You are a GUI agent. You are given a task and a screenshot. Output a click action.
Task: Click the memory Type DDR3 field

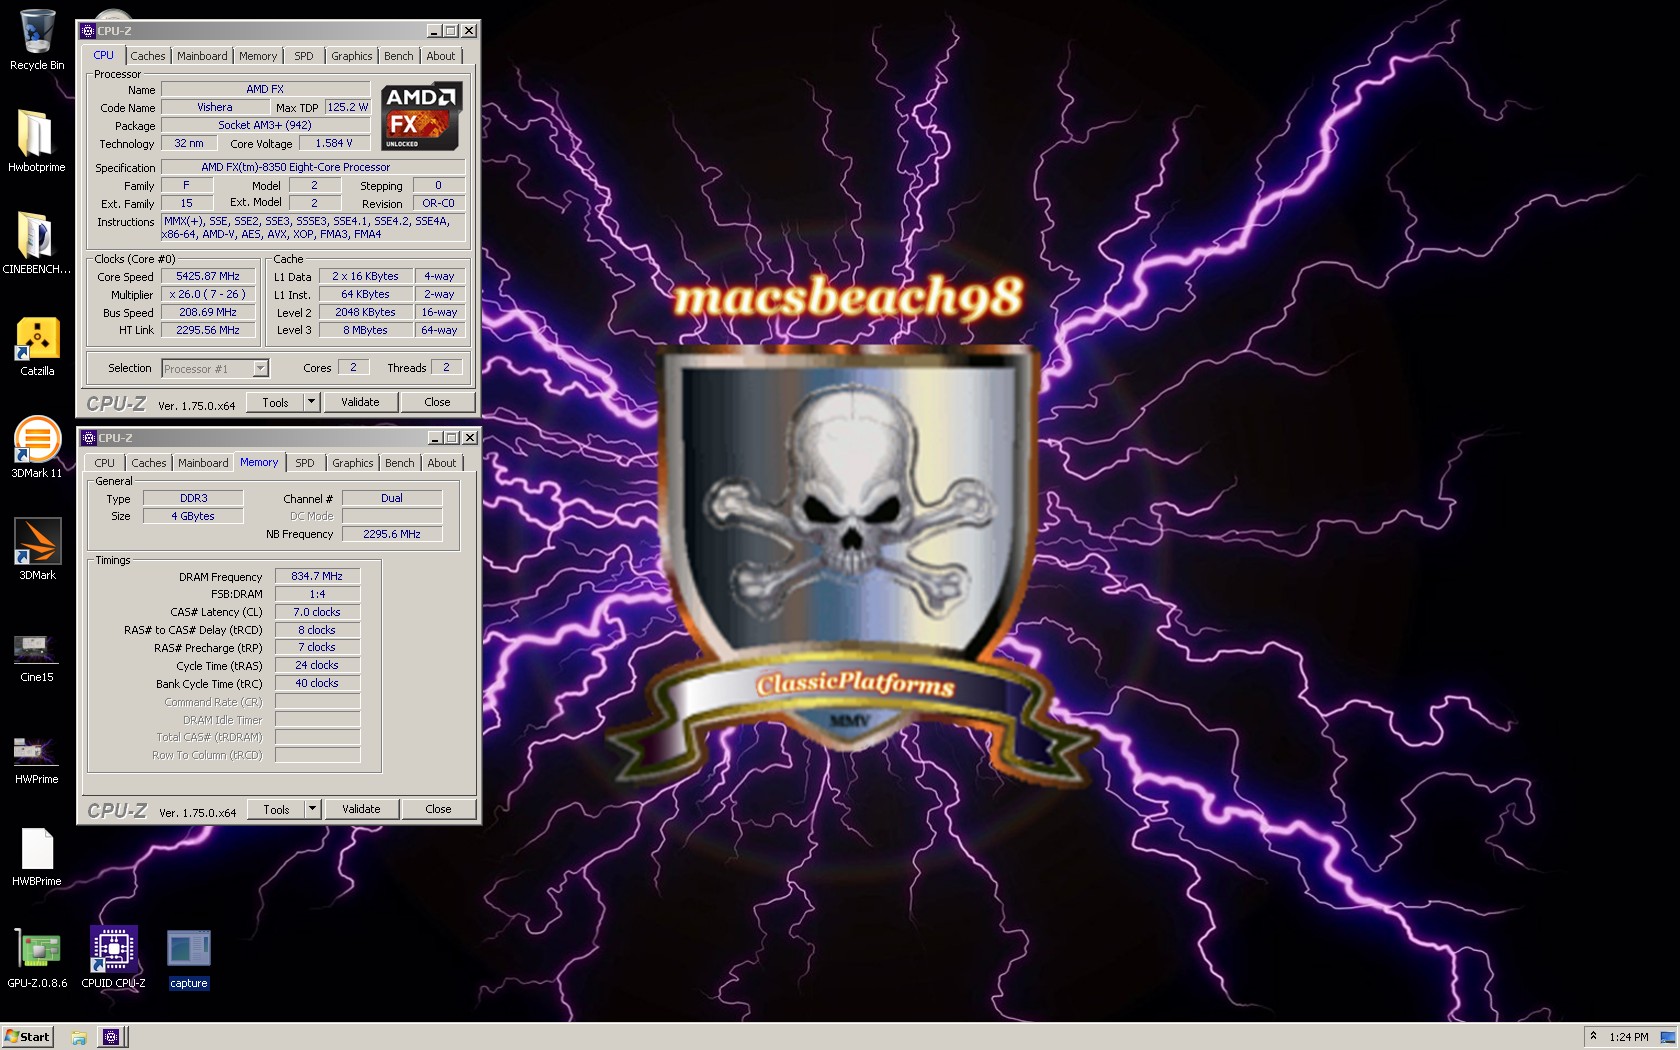(194, 498)
